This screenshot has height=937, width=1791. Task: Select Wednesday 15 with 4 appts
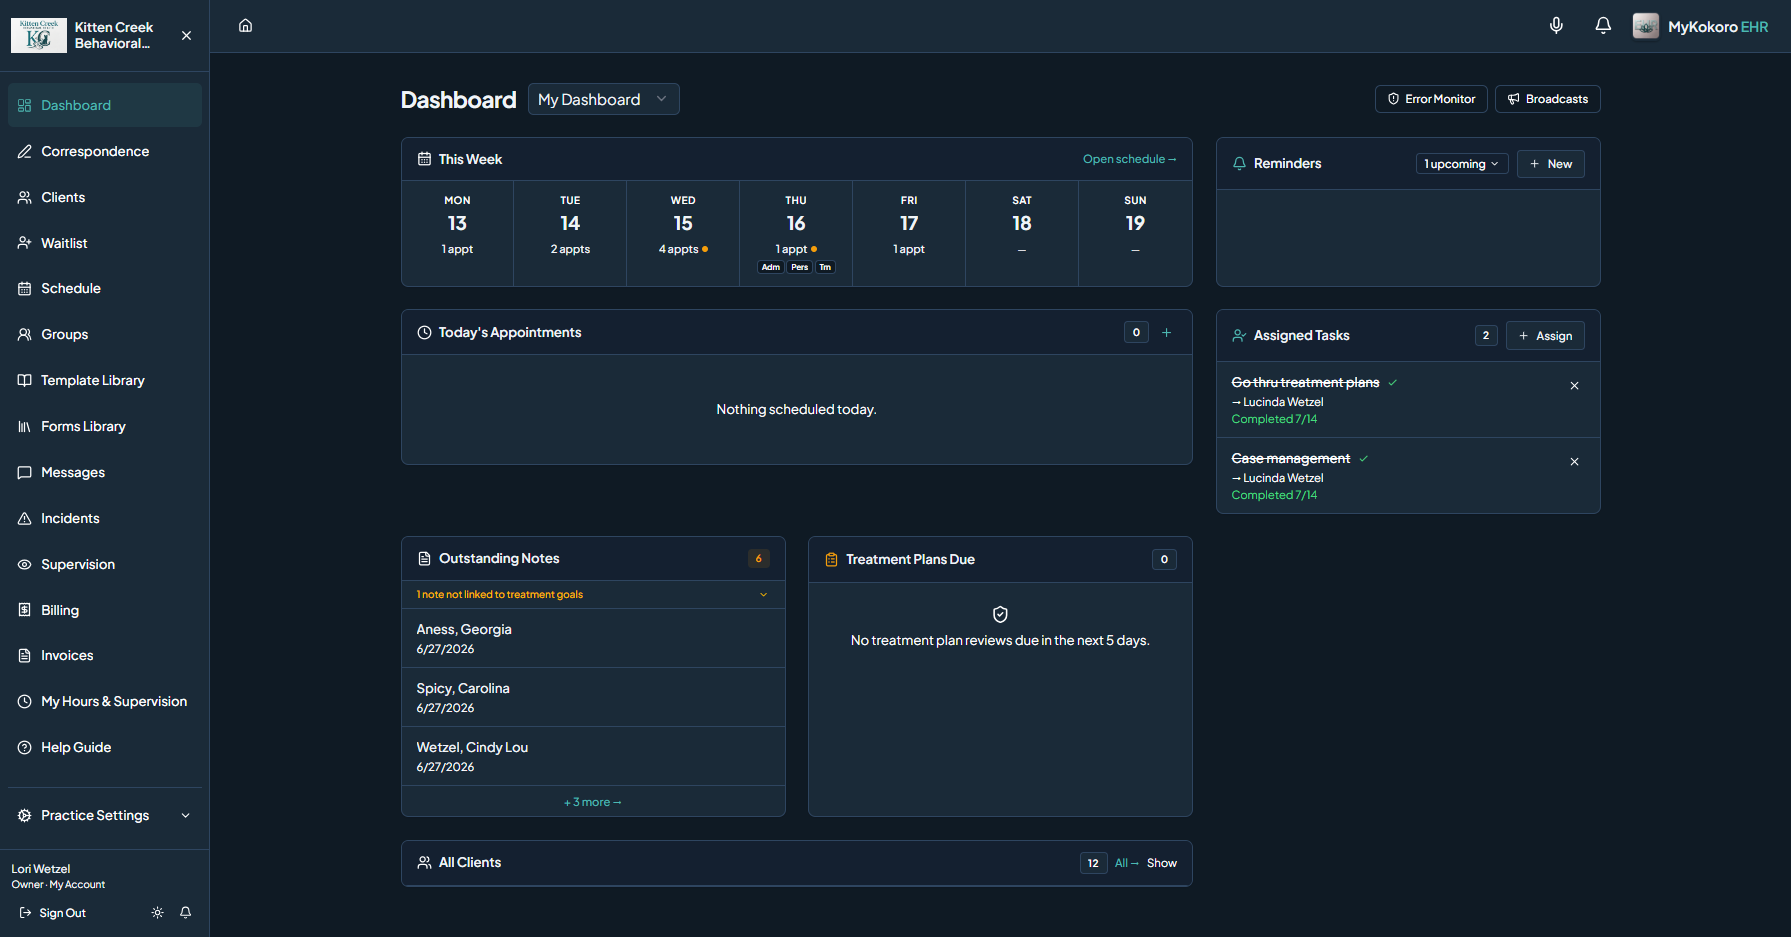pos(683,233)
